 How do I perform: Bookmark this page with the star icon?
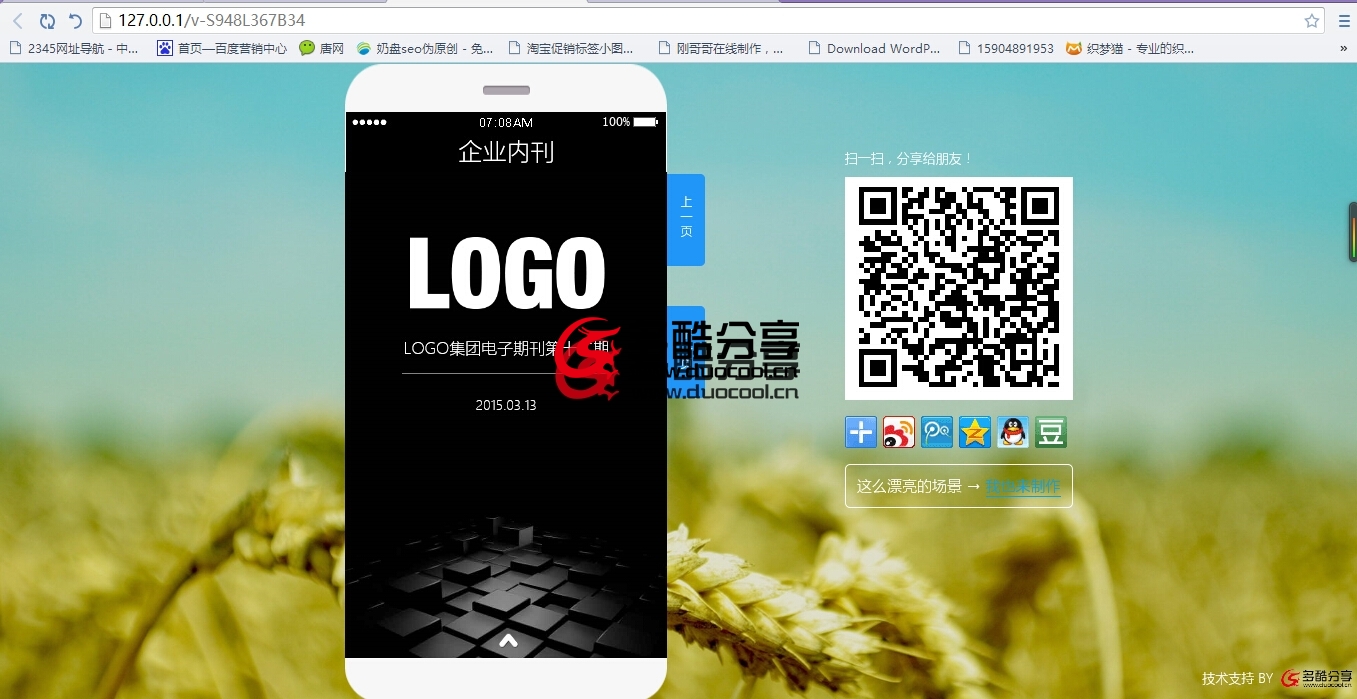point(1312,21)
